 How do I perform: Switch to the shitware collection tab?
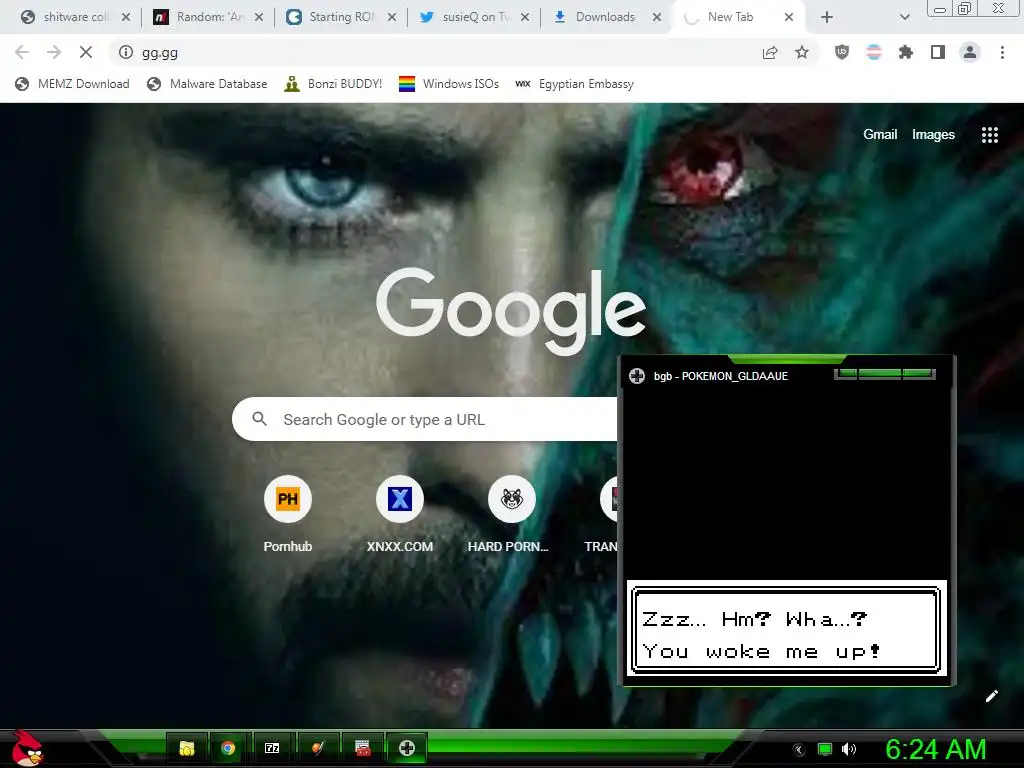click(74, 18)
